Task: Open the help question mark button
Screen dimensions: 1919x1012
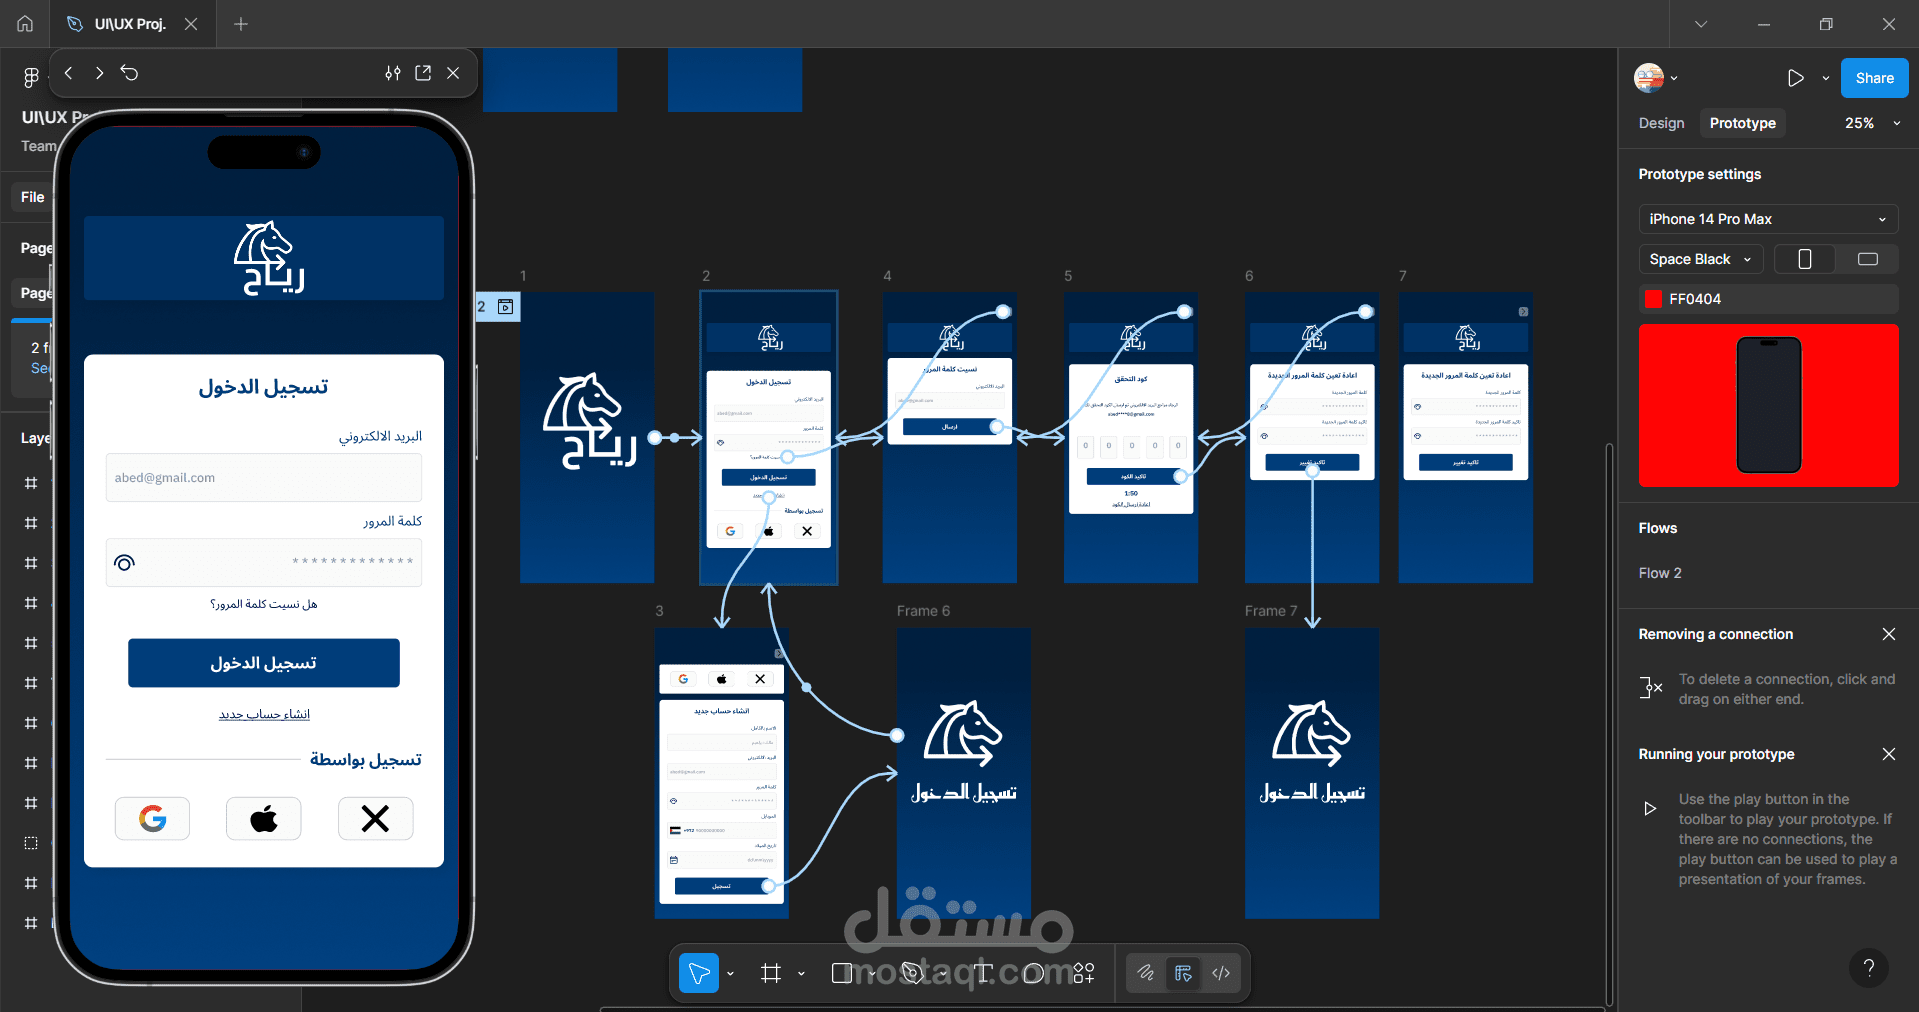Action: [x=1868, y=967]
